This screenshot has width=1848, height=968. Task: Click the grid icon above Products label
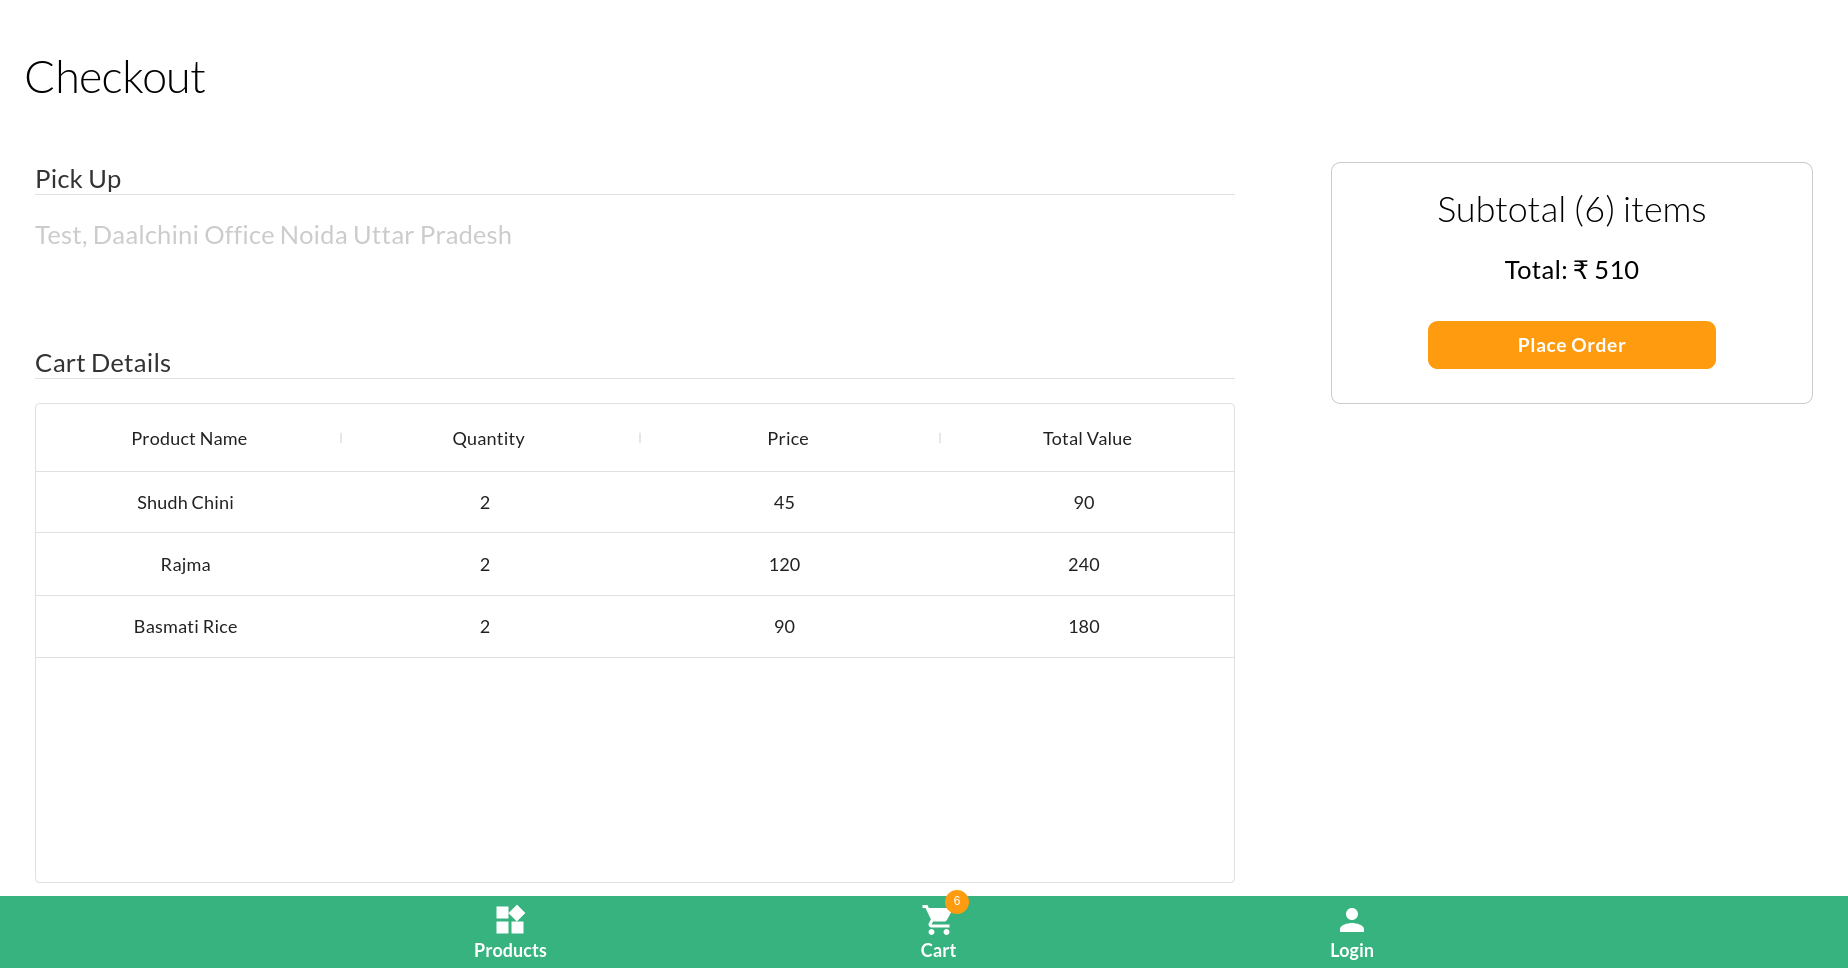(510, 919)
